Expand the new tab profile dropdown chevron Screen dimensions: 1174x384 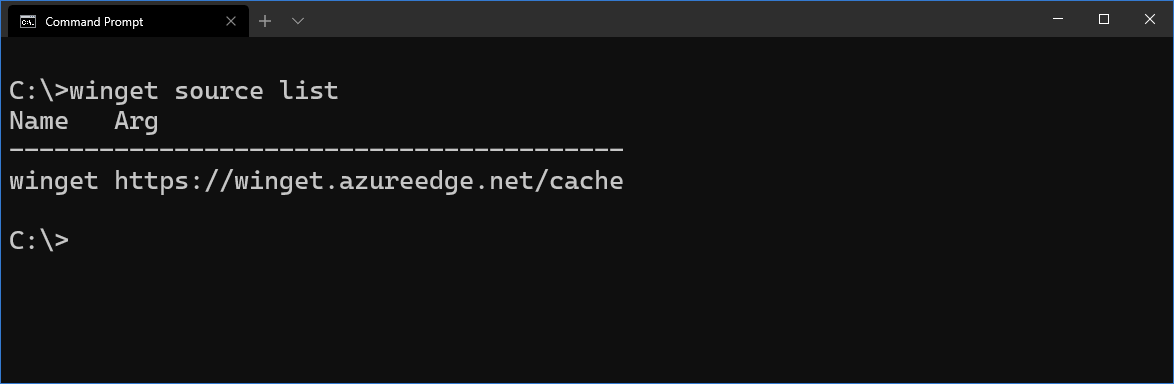[298, 21]
